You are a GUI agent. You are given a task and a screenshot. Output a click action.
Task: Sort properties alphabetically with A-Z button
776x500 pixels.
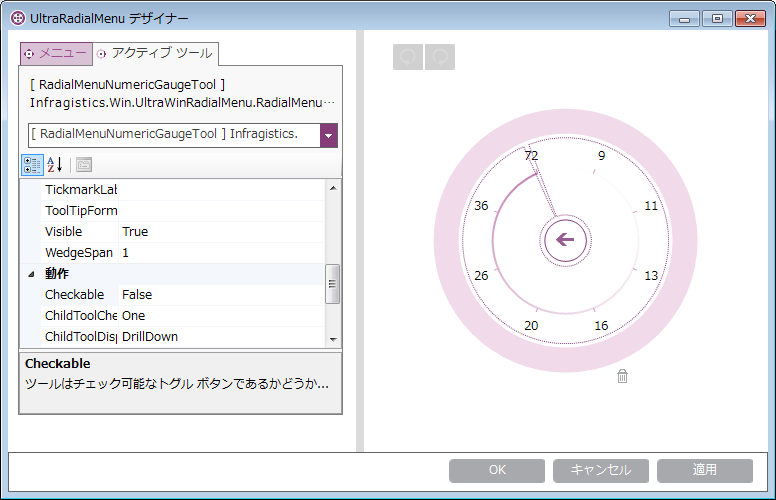coord(55,165)
